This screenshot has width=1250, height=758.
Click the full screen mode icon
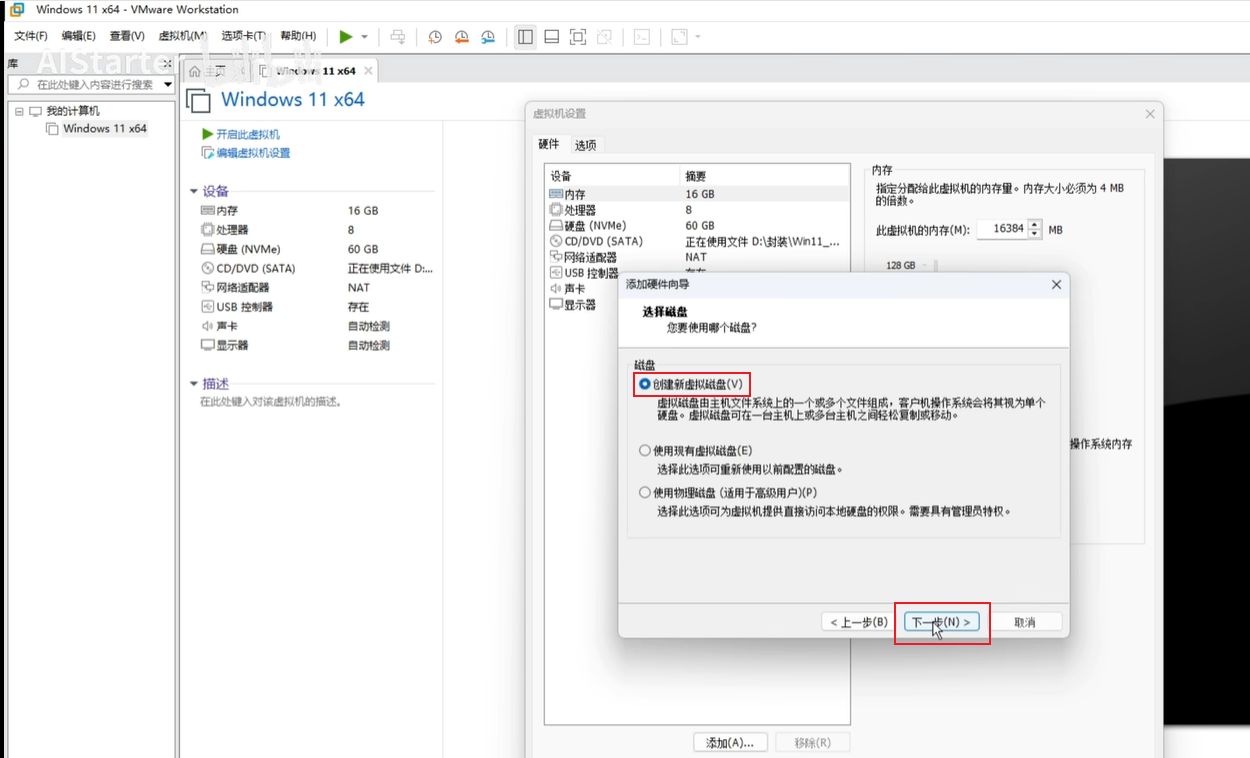coord(577,37)
